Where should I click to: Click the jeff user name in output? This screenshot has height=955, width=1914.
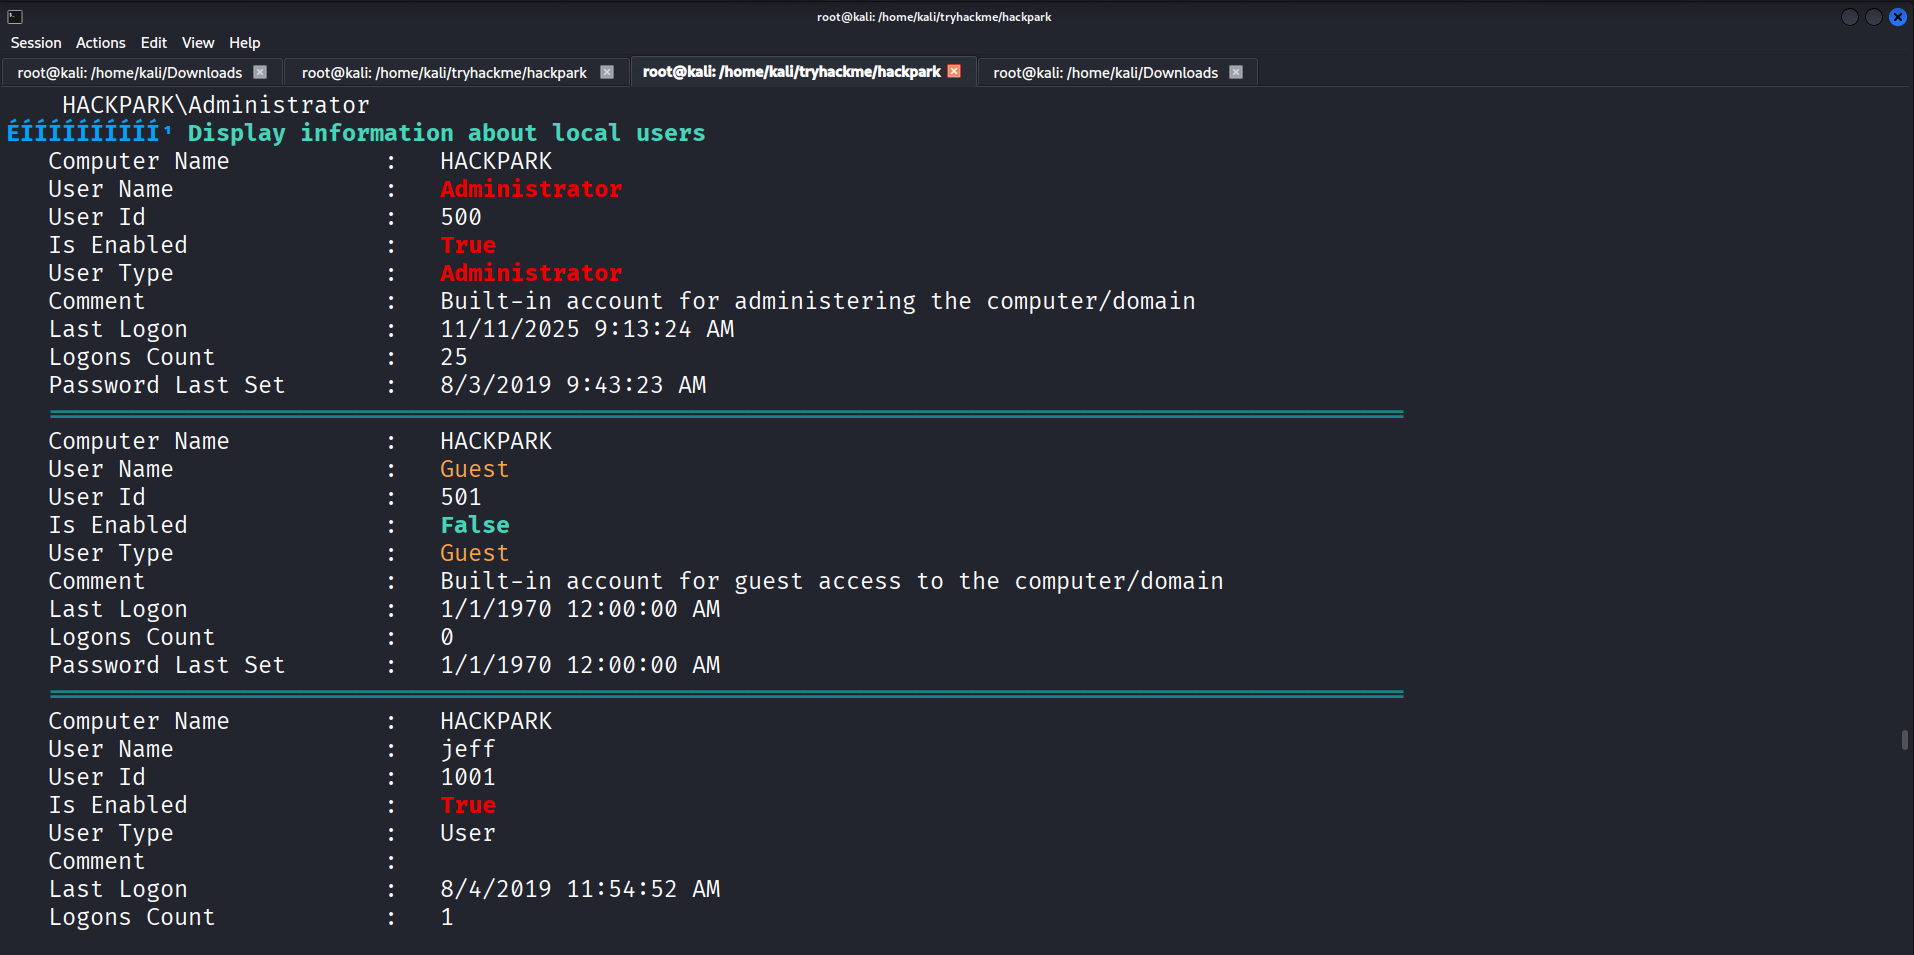point(468,749)
